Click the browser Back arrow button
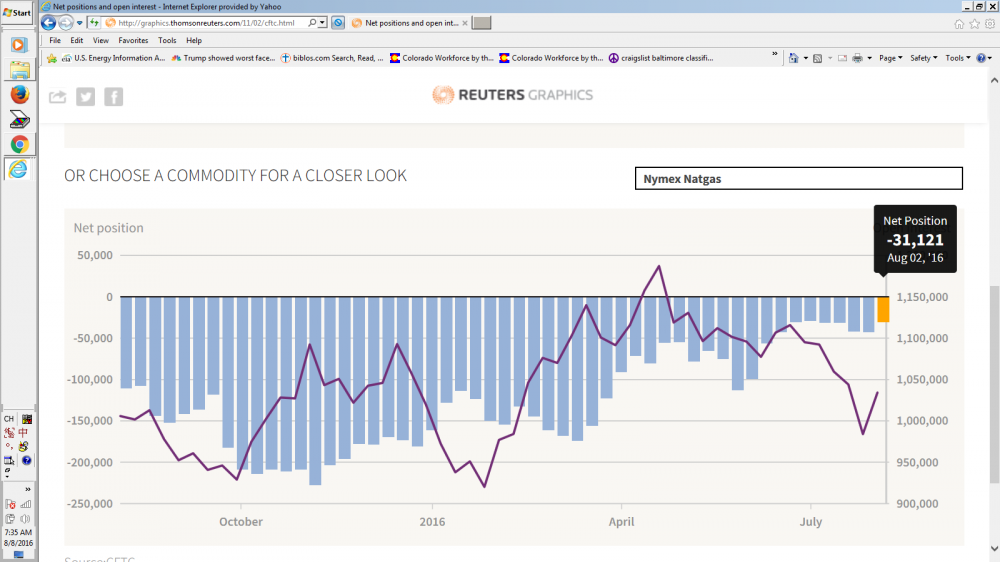 click(49, 22)
